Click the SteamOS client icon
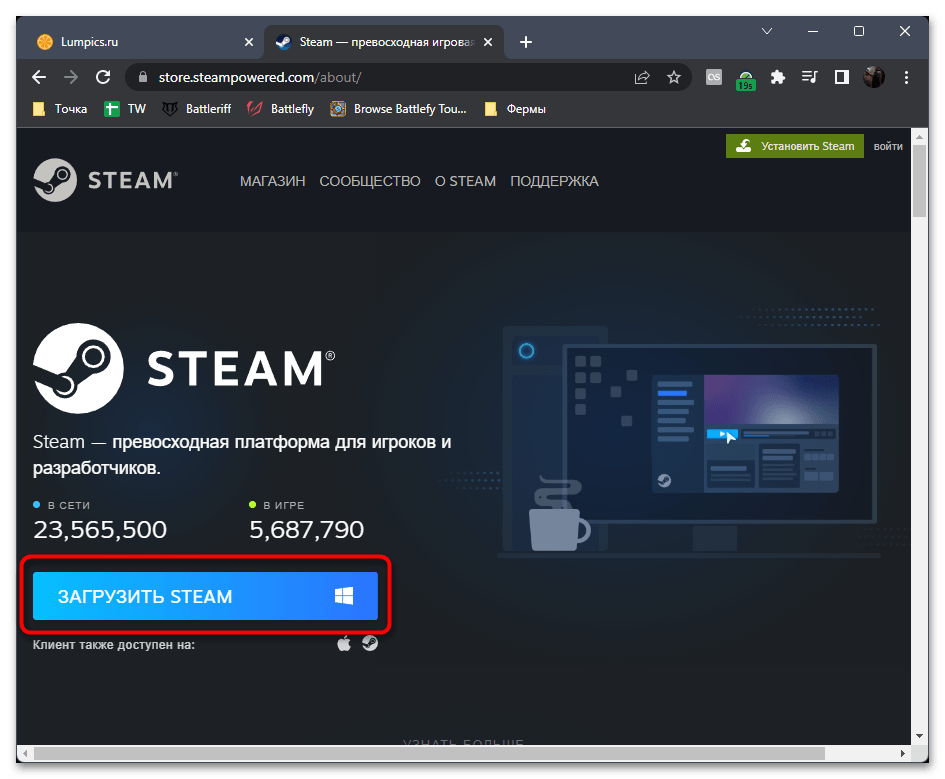Viewport: 945px width, 779px height. click(x=370, y=643)
